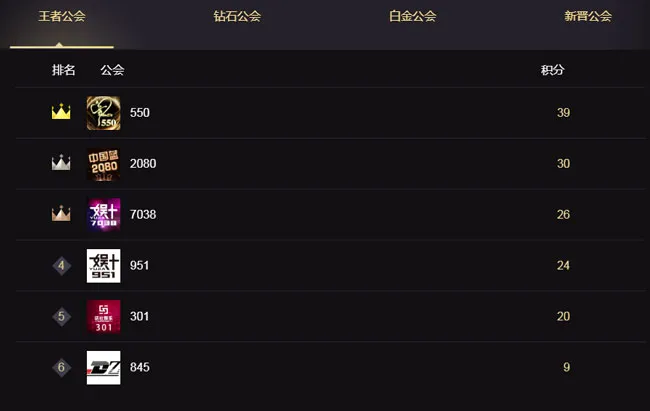Click the silver second-place crown icon
Viewport: 650px width, 411px height.
tap(61, 162)
